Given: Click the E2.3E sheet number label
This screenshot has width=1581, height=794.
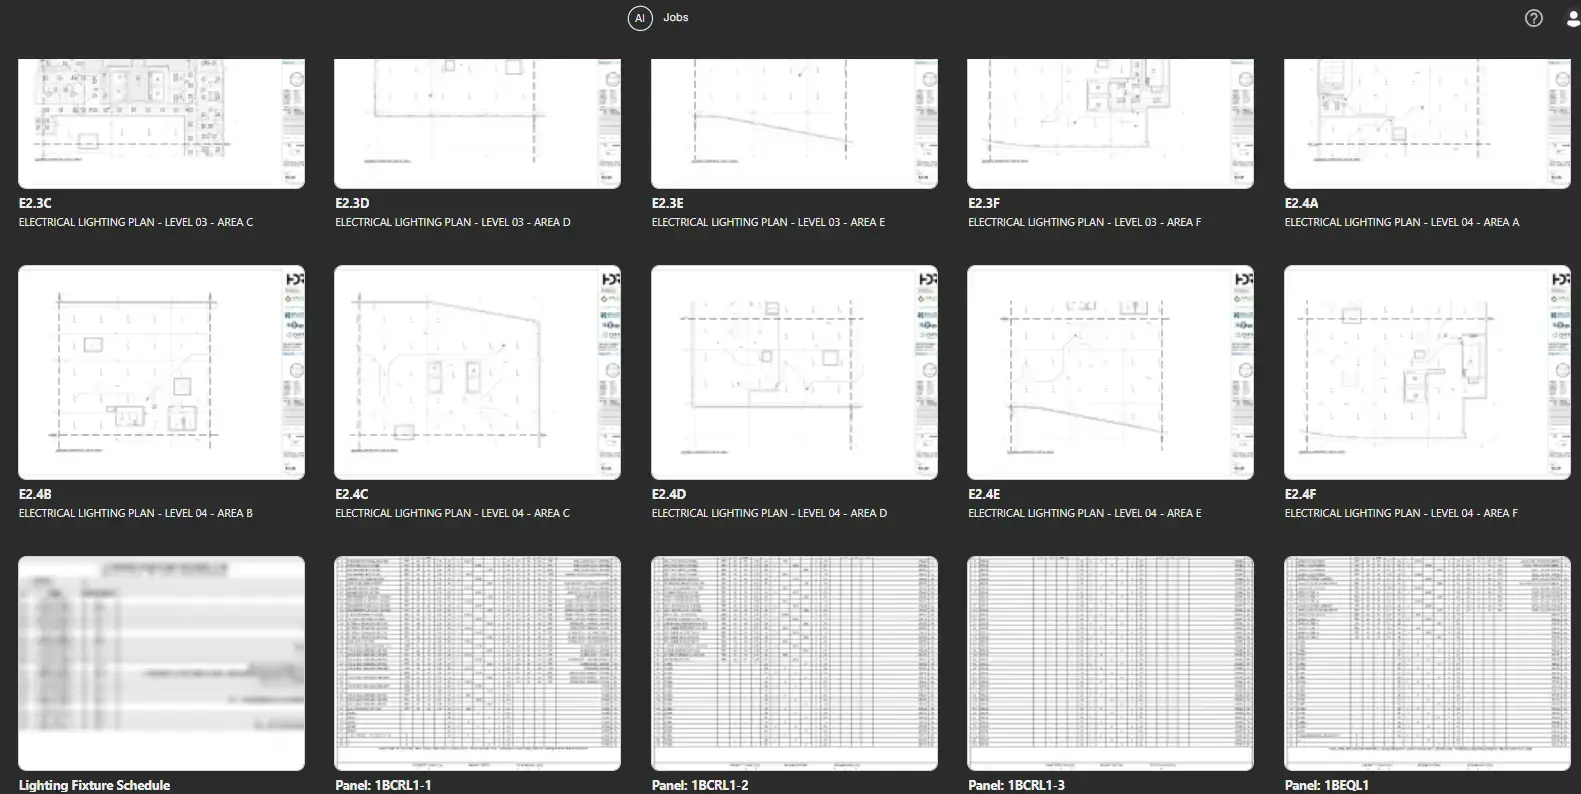Looking at the screenshot, I should pyautogui.click(x=668, y=203).
